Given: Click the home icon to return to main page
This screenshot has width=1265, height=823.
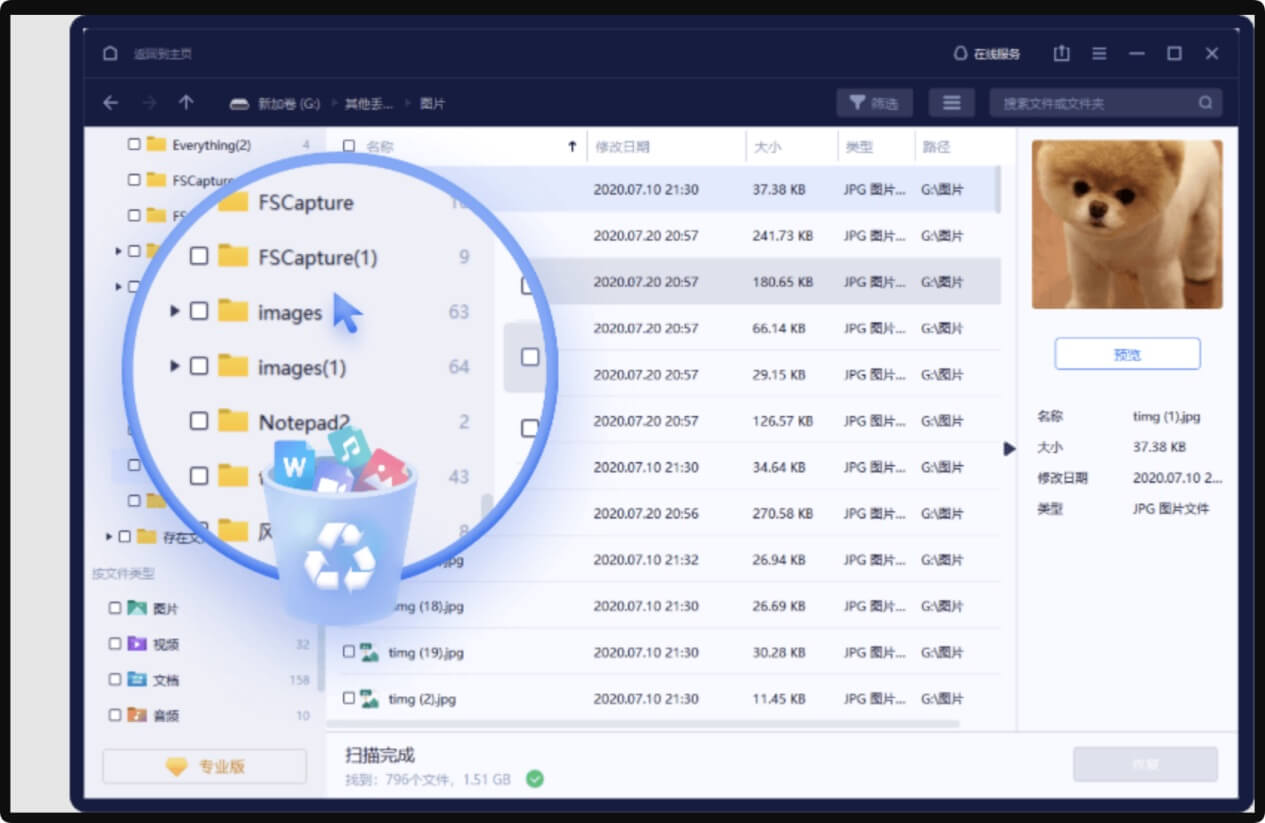Looking at the screenshot, I should [x=108, y=53].
